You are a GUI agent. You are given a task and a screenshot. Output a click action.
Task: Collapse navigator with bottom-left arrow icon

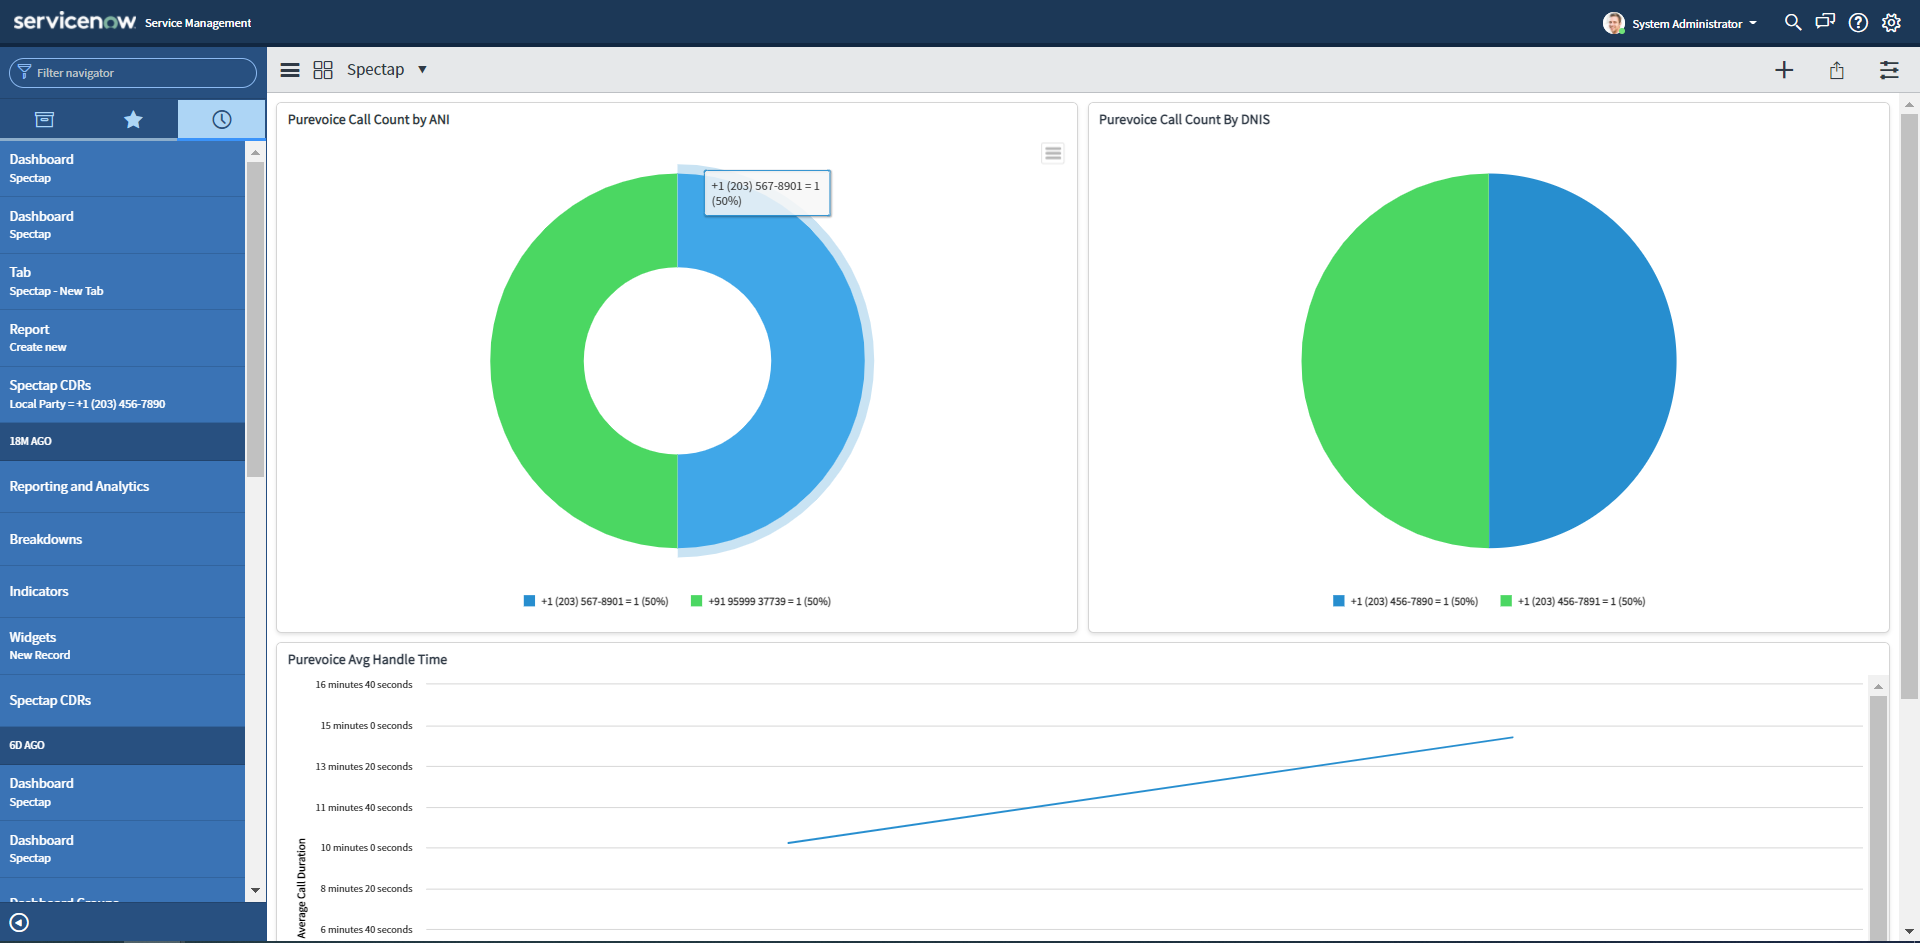click(19, 922)
